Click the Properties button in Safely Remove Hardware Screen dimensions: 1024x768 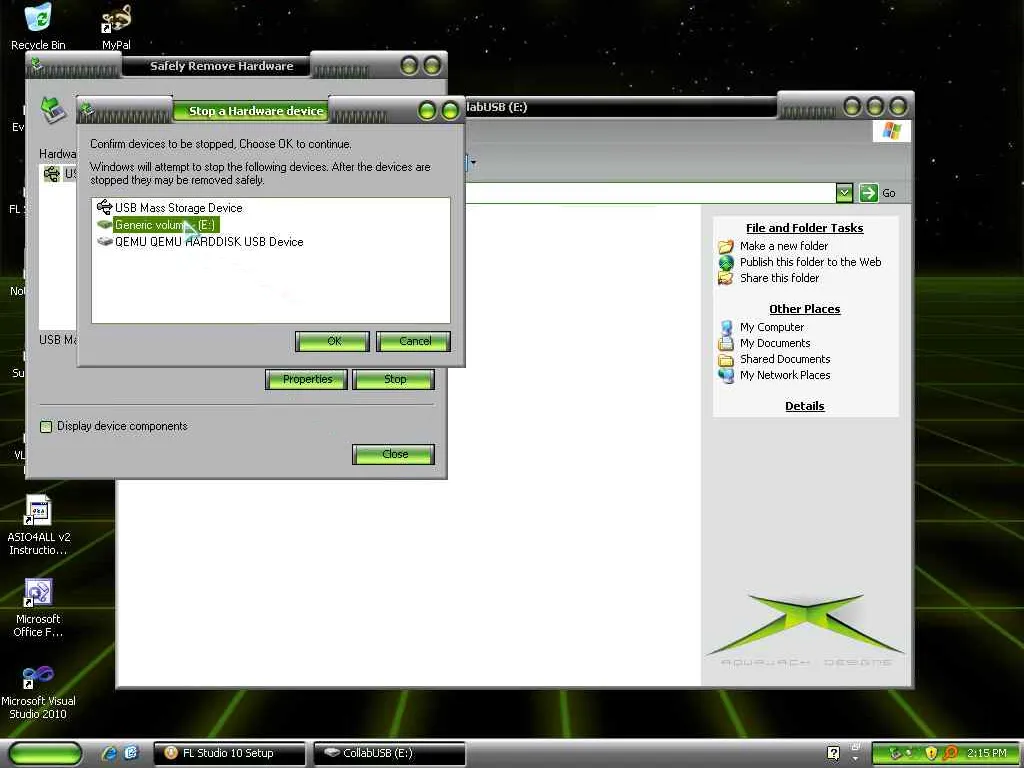pyautogui.click(x=307, y=379)
